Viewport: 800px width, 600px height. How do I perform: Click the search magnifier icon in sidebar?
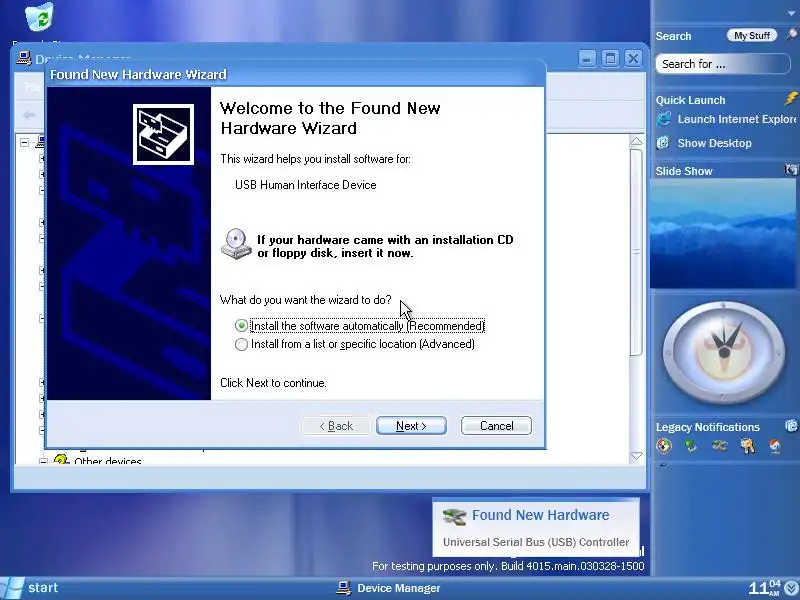coord(791,35)
